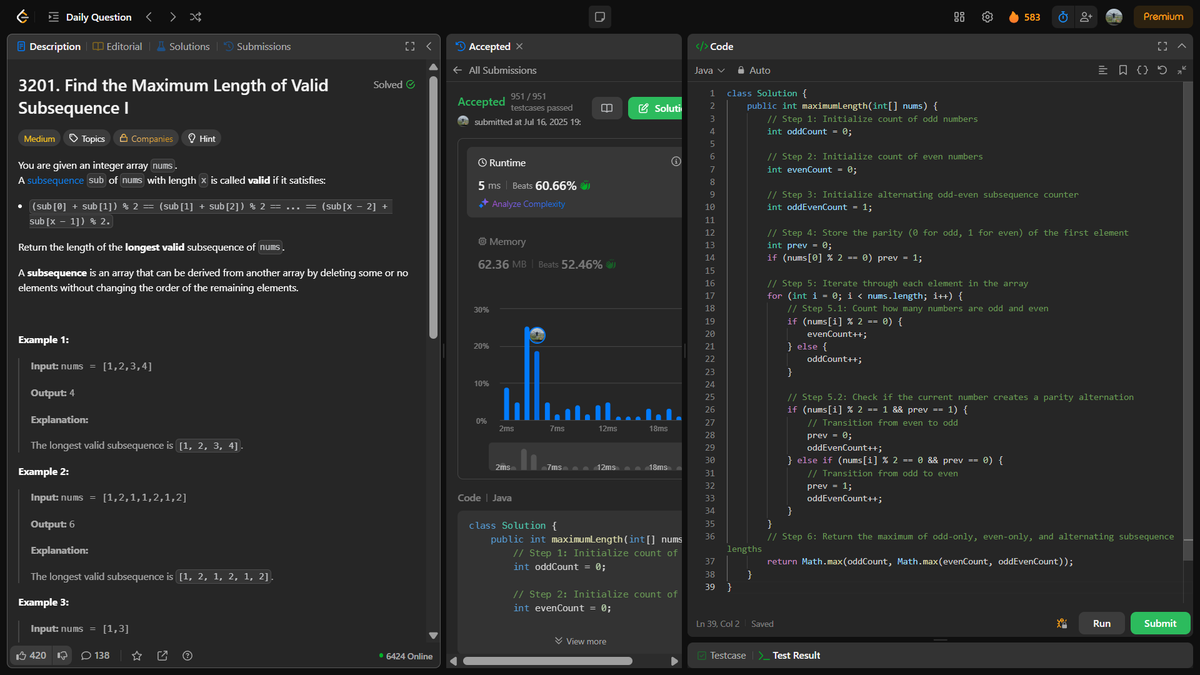Screen dimensions: 1200x675
Task: Click the Analyze Complexity link
Action: point(522,204)
